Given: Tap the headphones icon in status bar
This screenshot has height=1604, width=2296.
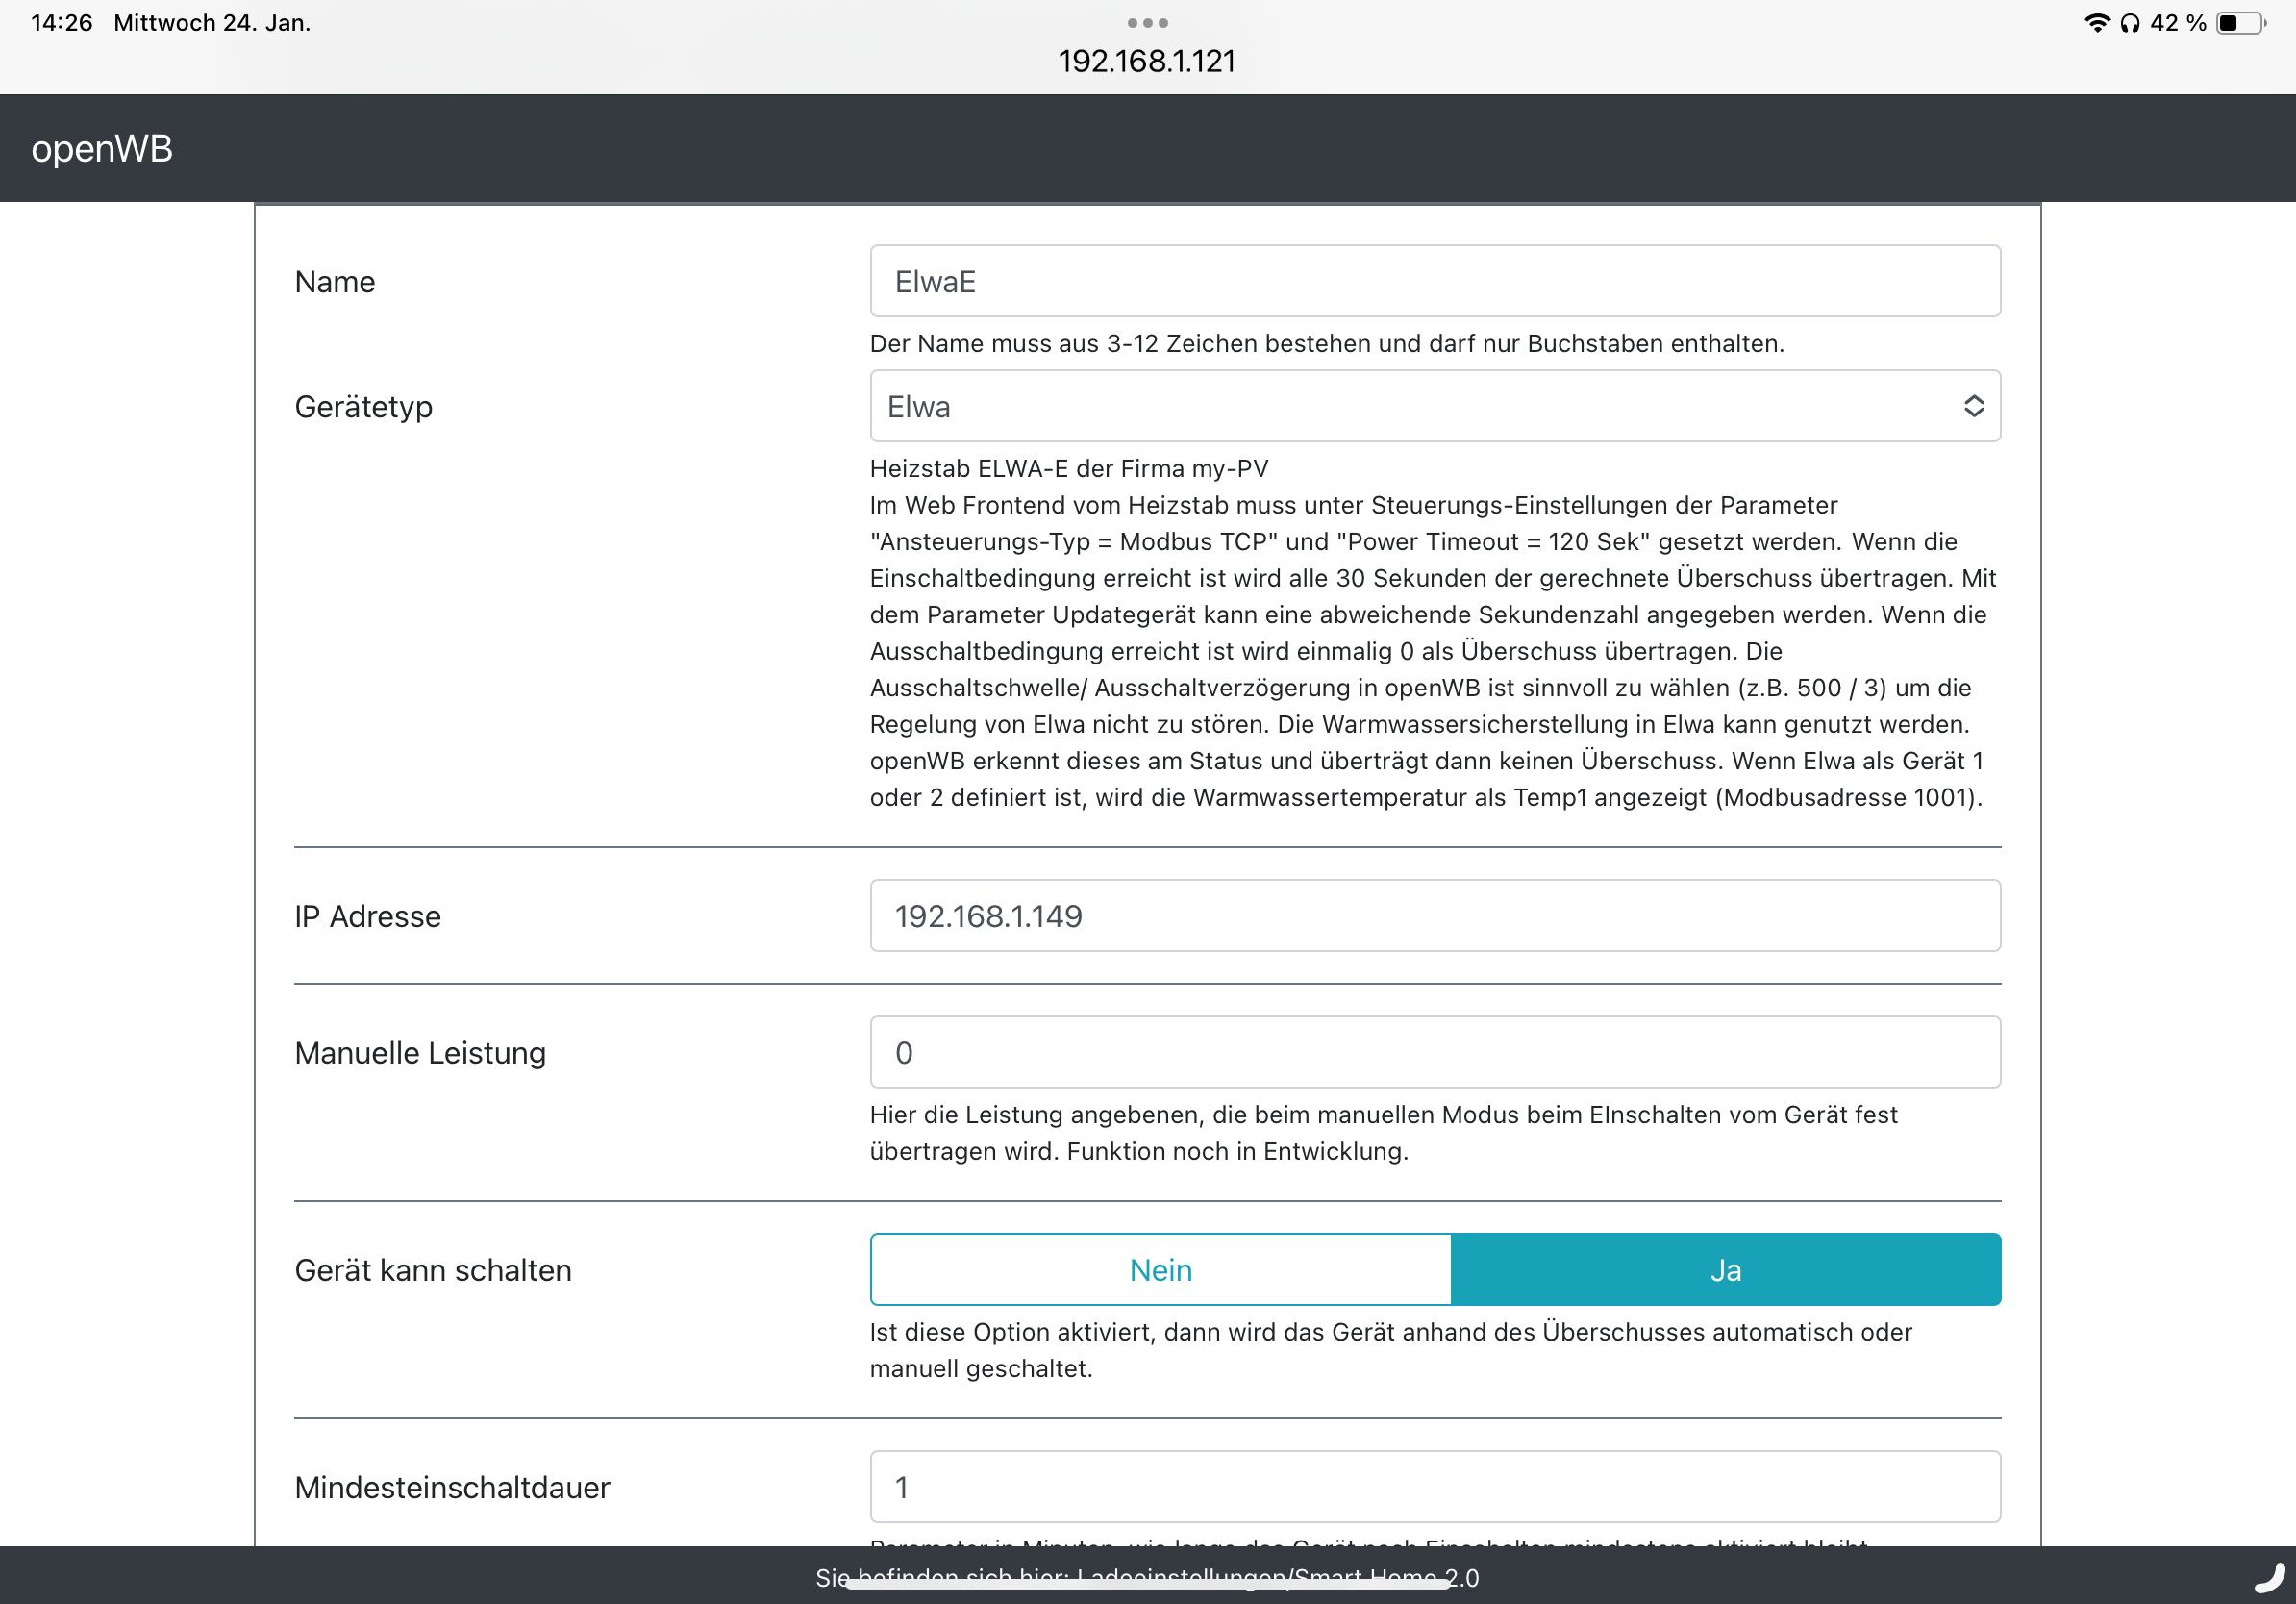Looking at the screenshot, I should click(x=2130, y=23).
